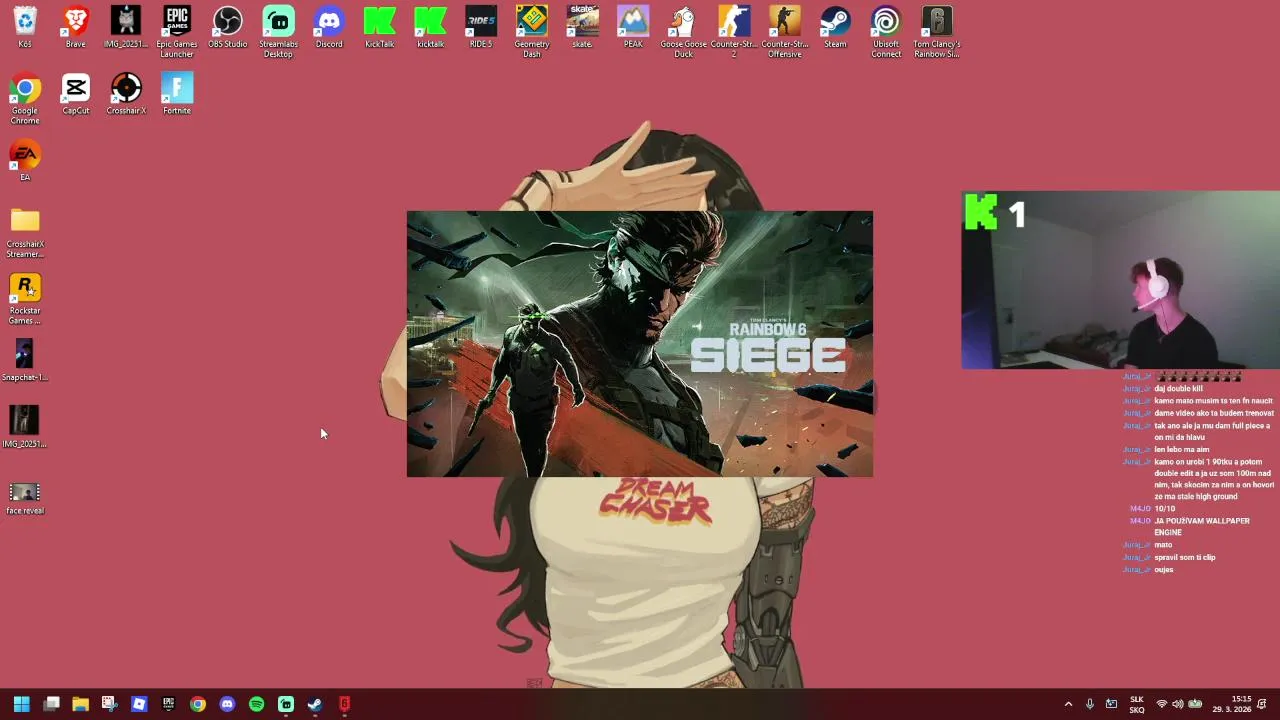Click the screen tray icon beside the microphone
The width and height of the screenshot is (1280, 720).
[x=1111, y=704]
